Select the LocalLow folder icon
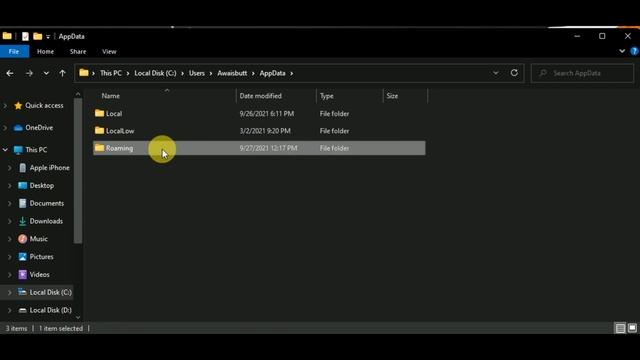This screenshot has height=360, width=640. (99, 130)
